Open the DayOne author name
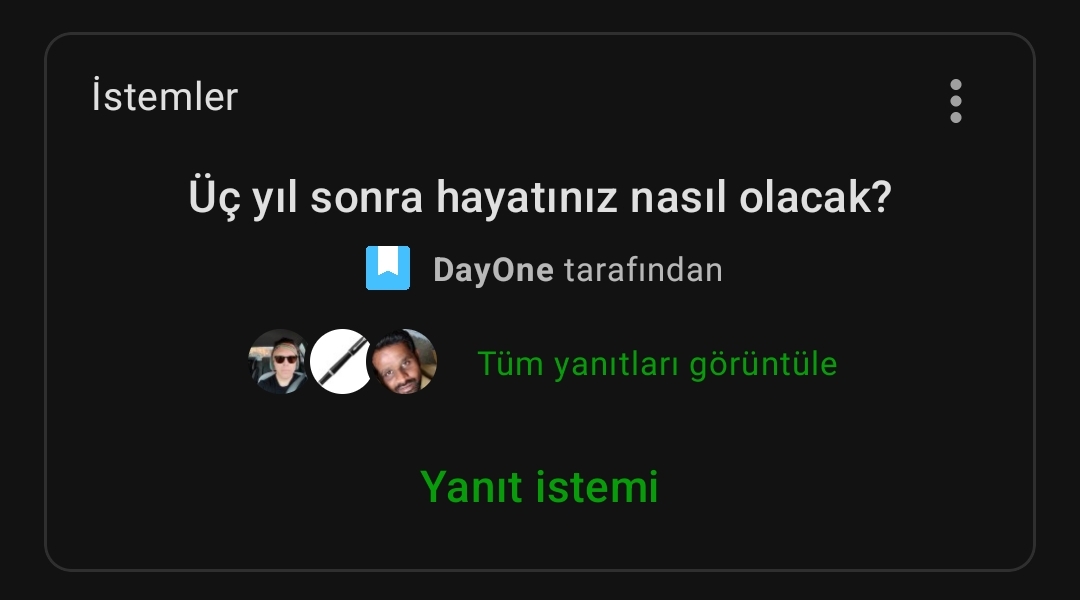 pyautogui.click(x=493, y=270)
